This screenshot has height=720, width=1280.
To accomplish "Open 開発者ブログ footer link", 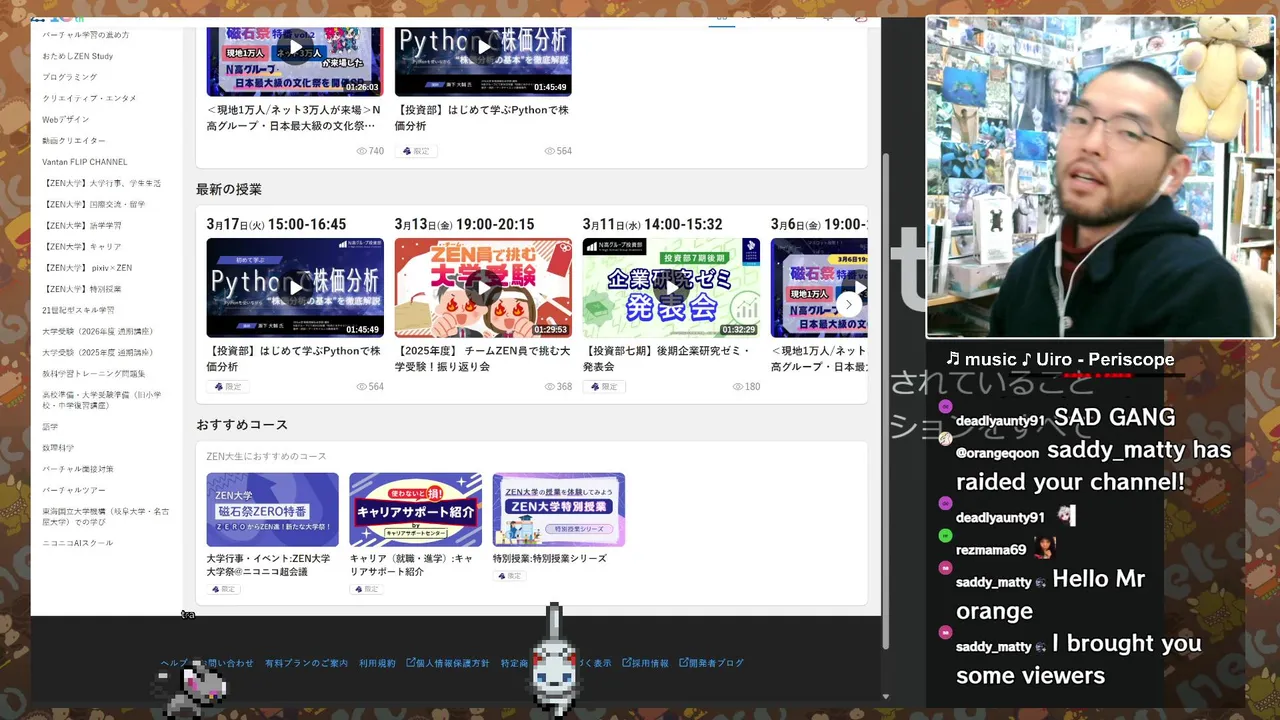I will pyautogui.click(x=712, y=663).
